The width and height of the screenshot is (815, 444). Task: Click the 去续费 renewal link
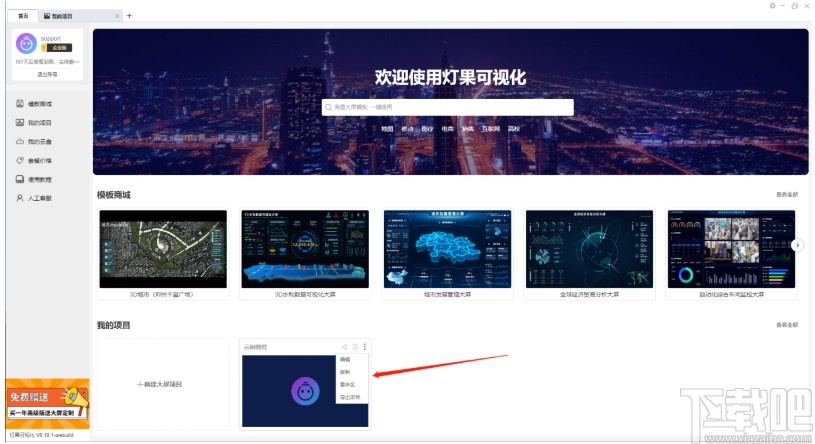(x=69, y=61)
